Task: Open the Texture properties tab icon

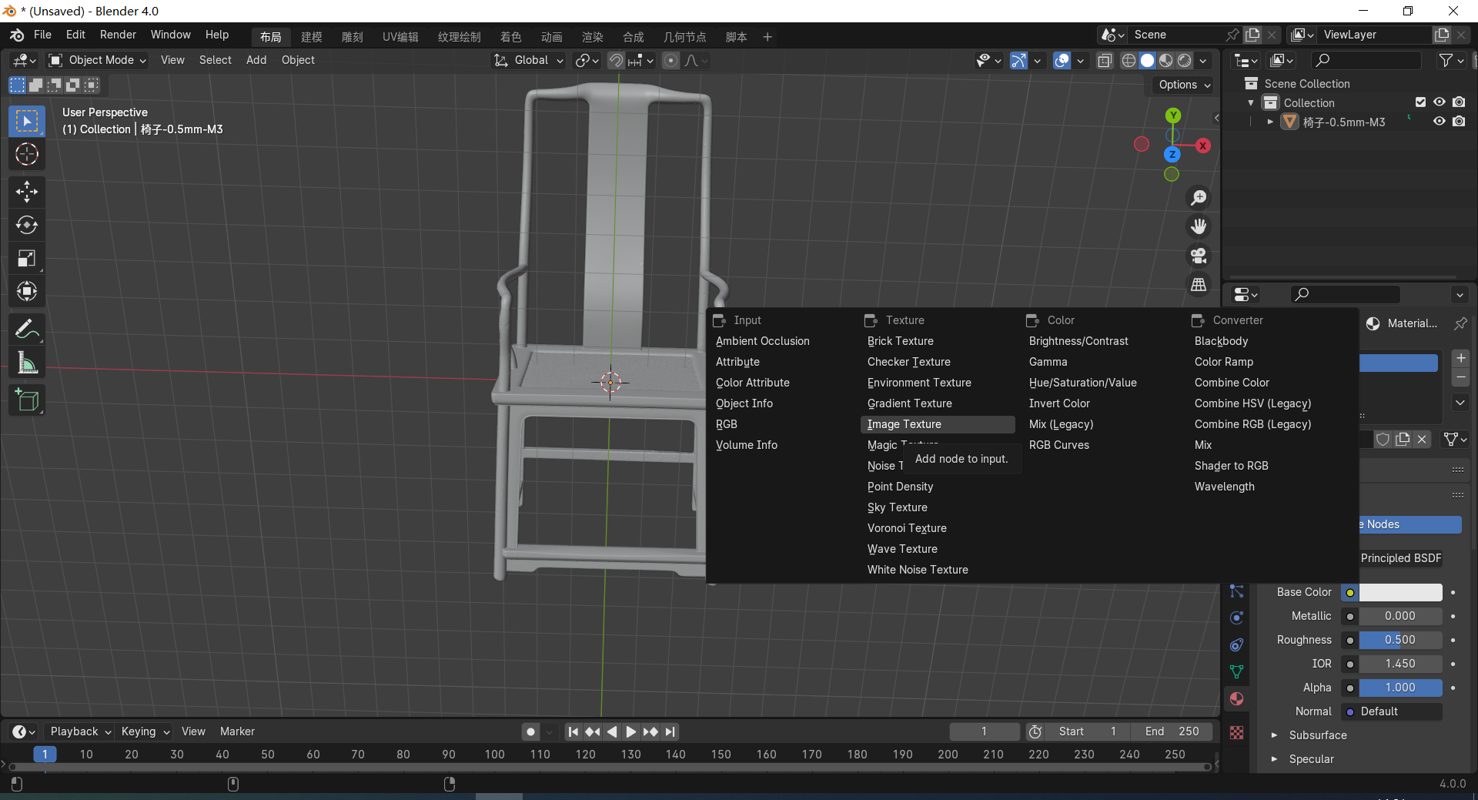Action: 1237,733
